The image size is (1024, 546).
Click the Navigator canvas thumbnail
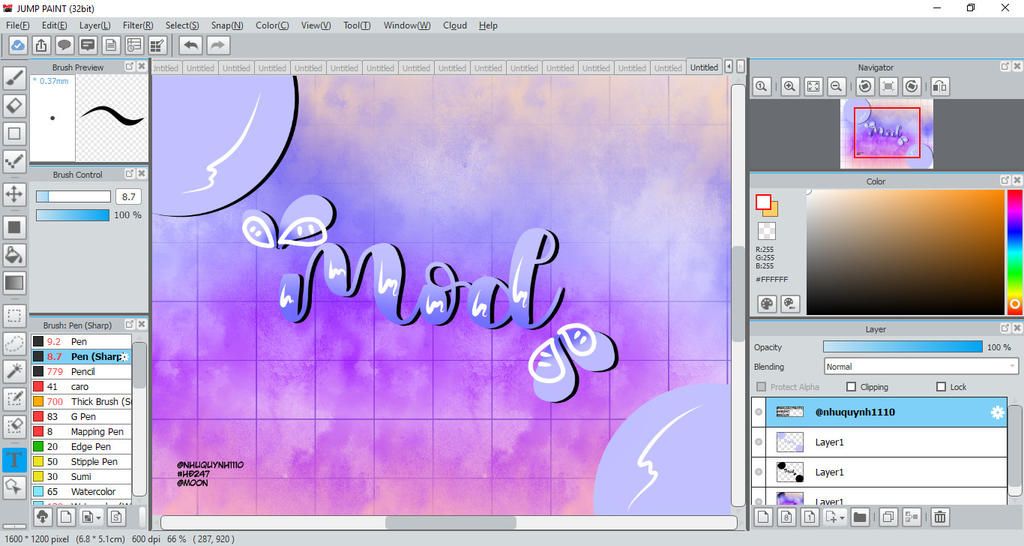pyautogui.click(x=886, y=134)
